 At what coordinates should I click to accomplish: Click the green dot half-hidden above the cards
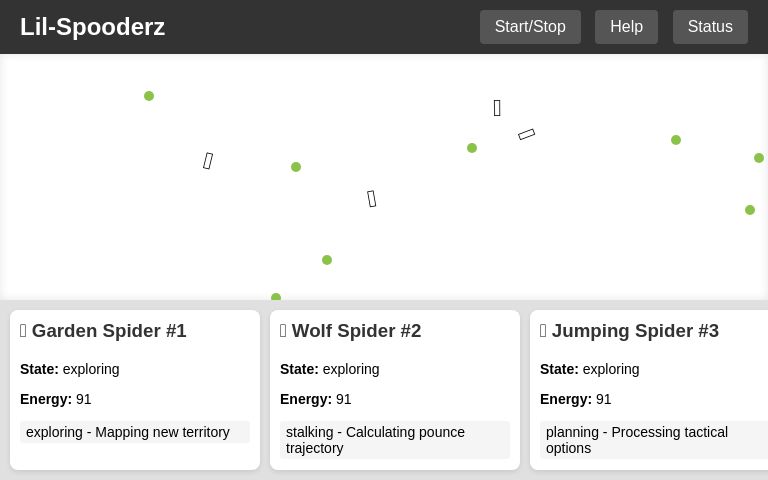(x=276, y=297)
